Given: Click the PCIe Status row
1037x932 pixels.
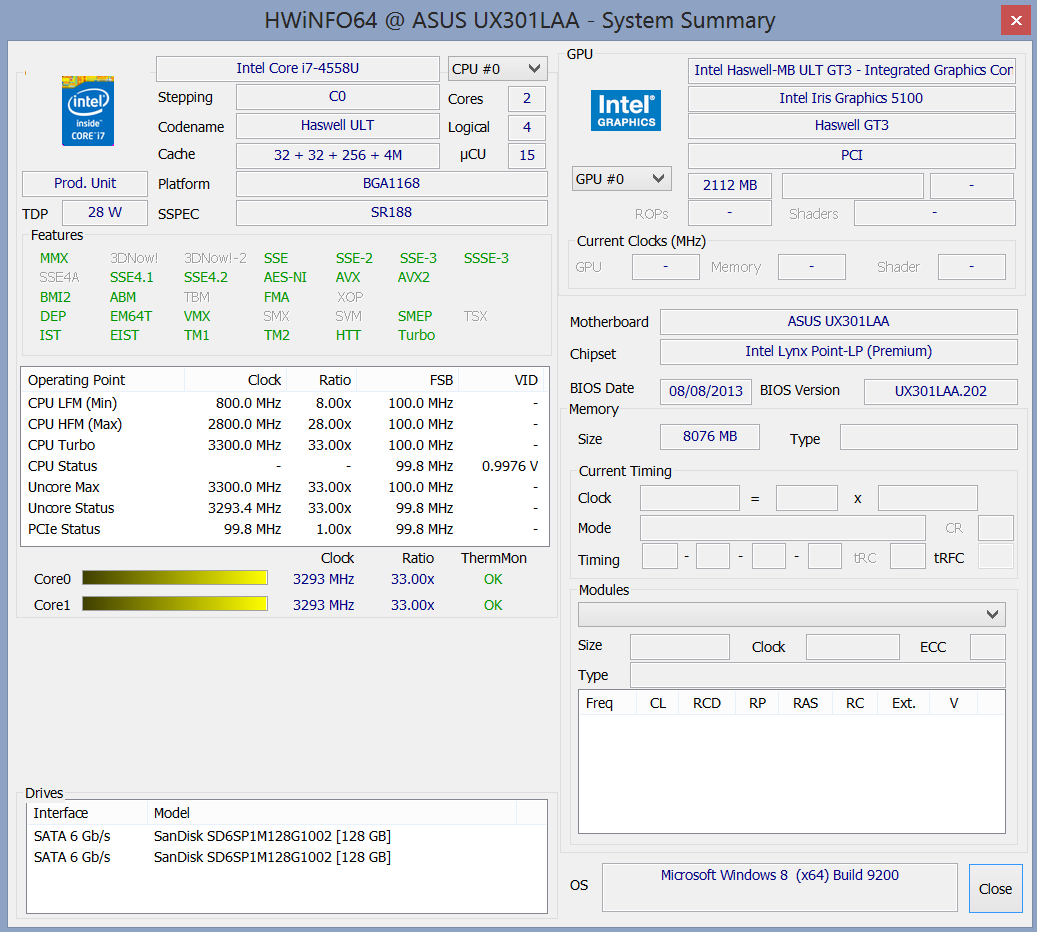Looking at the screenshot, I should 285,529.
